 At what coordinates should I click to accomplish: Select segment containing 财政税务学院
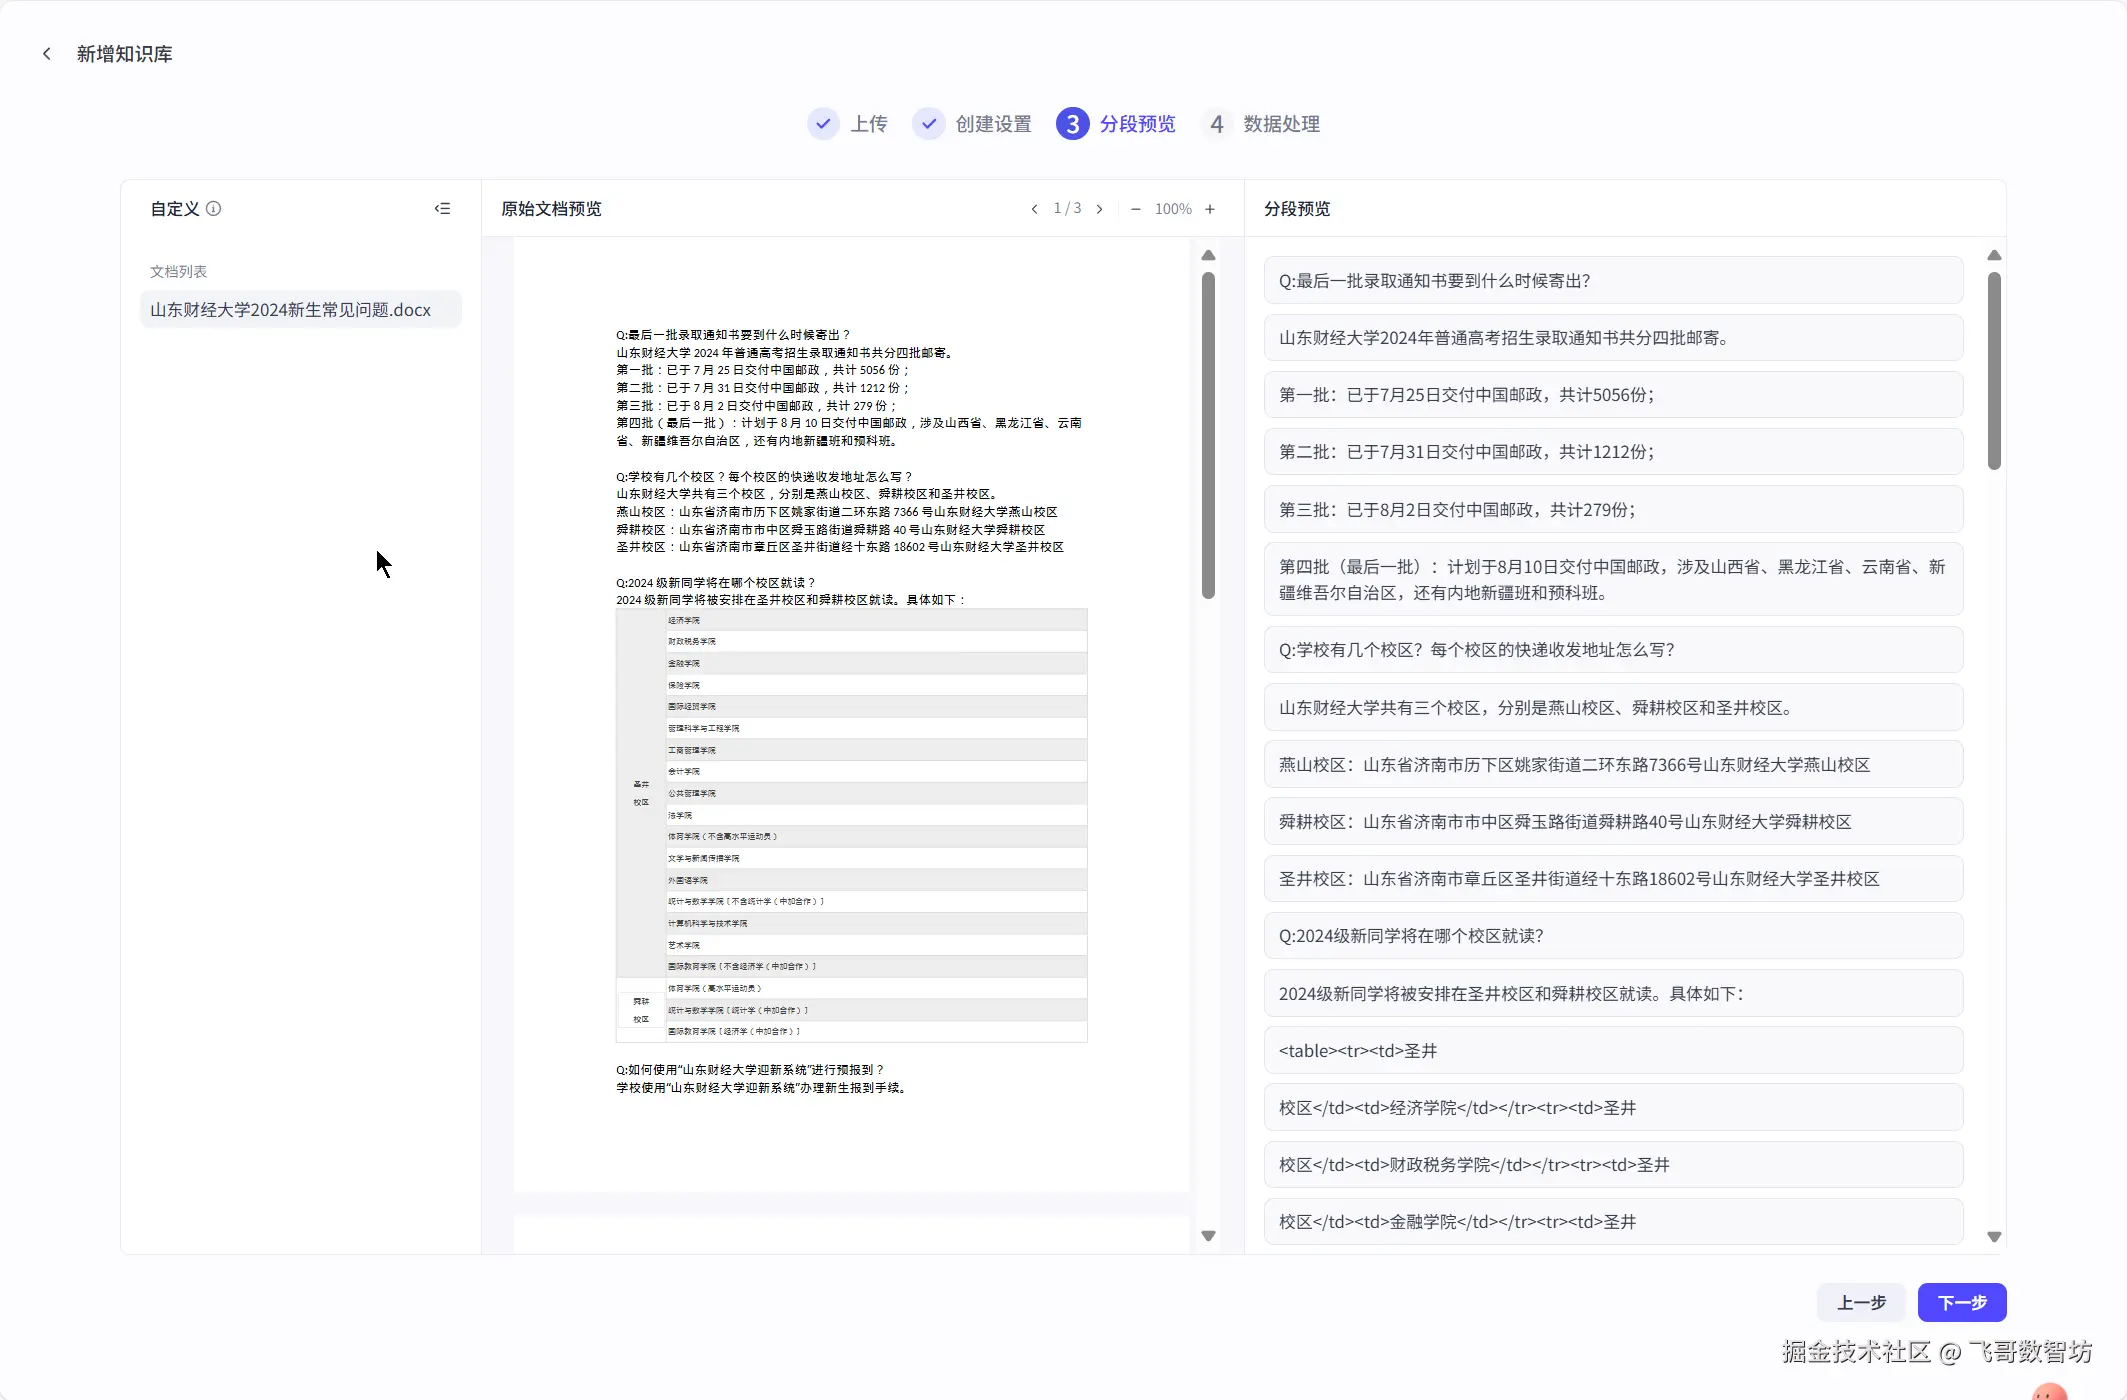point(1613,1165)
